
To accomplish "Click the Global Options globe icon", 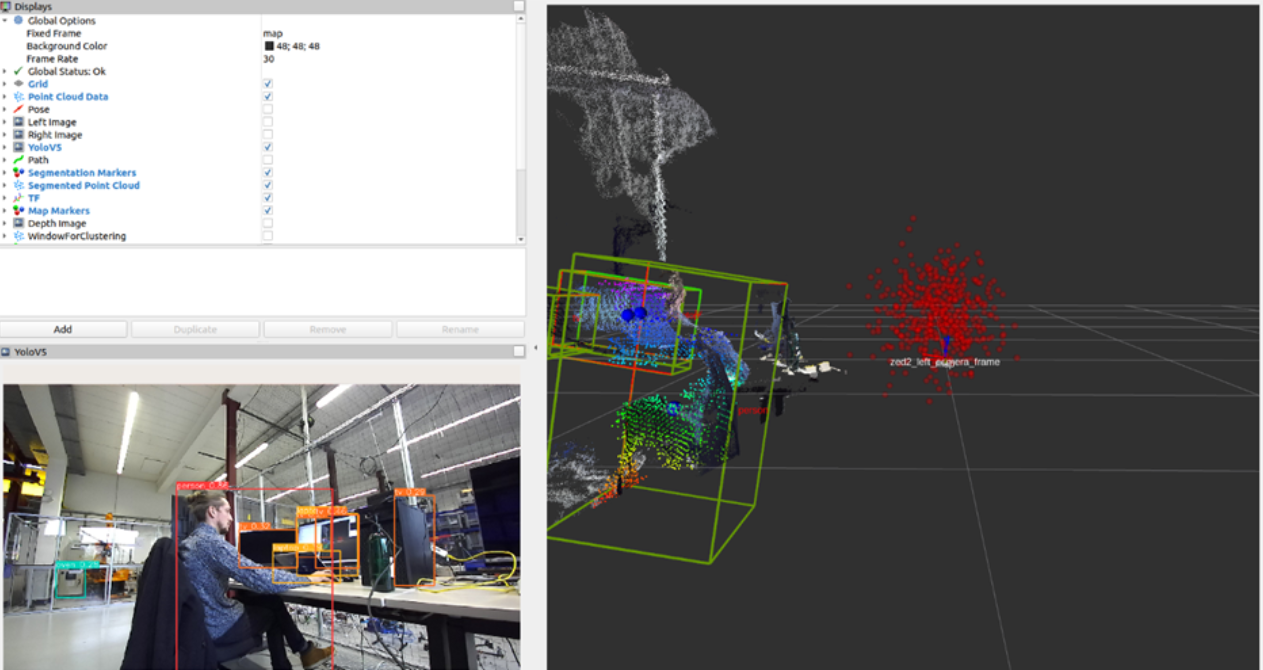I will (18, 20).
